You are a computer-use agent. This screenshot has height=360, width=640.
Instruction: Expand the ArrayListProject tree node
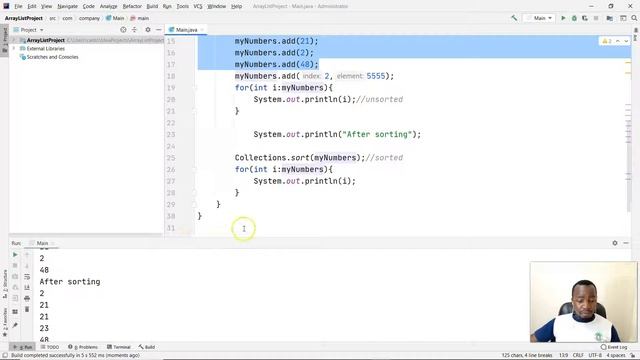15,40
